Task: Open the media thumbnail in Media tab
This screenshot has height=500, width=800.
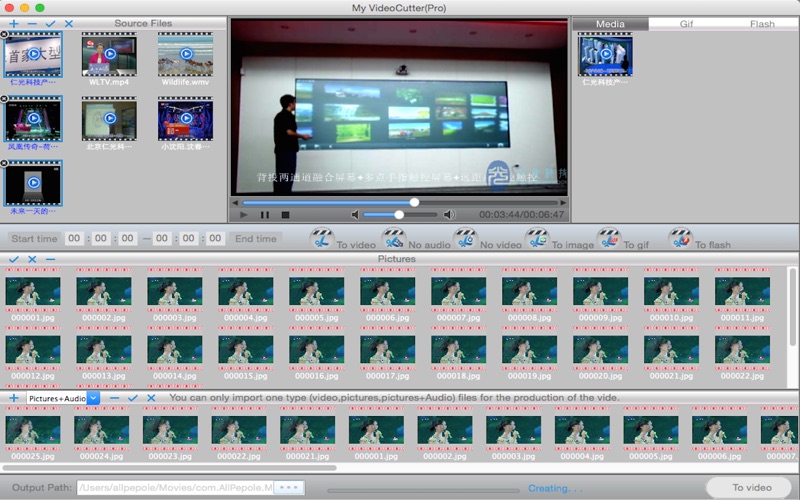Action: pyautogui.click(x=606, y=54)
